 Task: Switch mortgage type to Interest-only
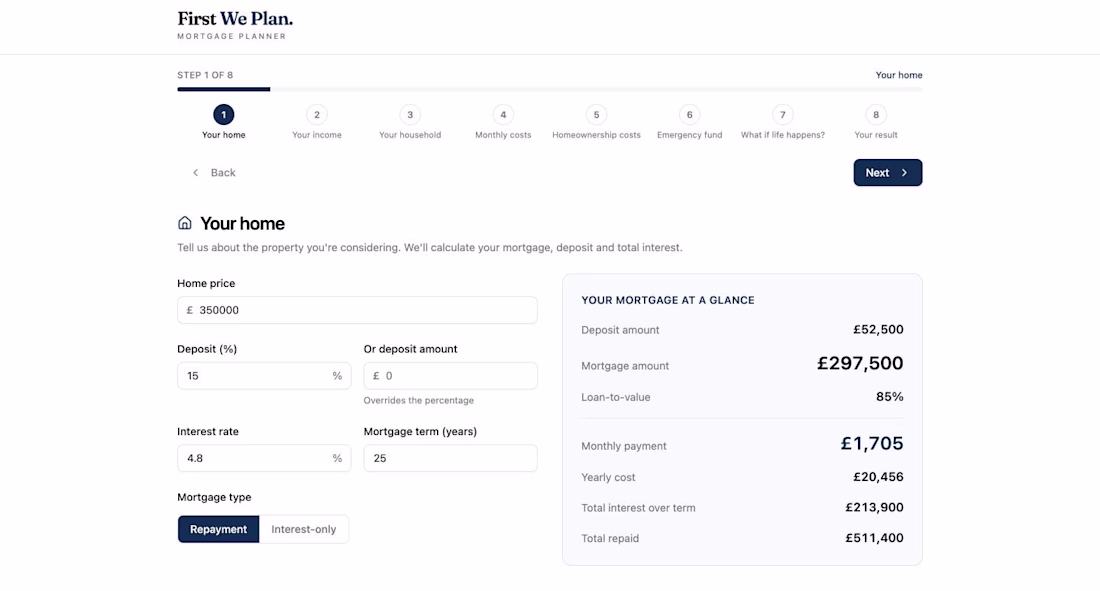tap(304, 529)
